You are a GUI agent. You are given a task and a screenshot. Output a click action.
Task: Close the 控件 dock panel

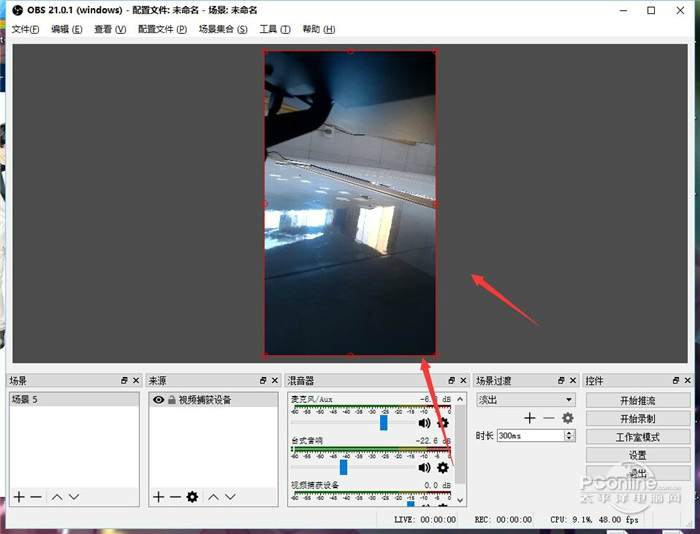pyautogui.click(x=688, y=380)
